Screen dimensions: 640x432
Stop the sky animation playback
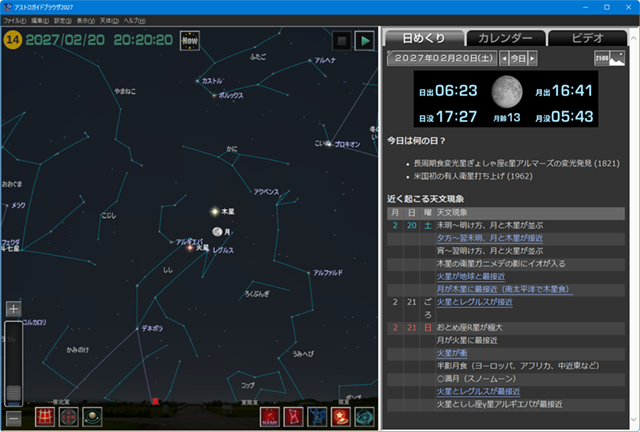[x=342, y=40]
